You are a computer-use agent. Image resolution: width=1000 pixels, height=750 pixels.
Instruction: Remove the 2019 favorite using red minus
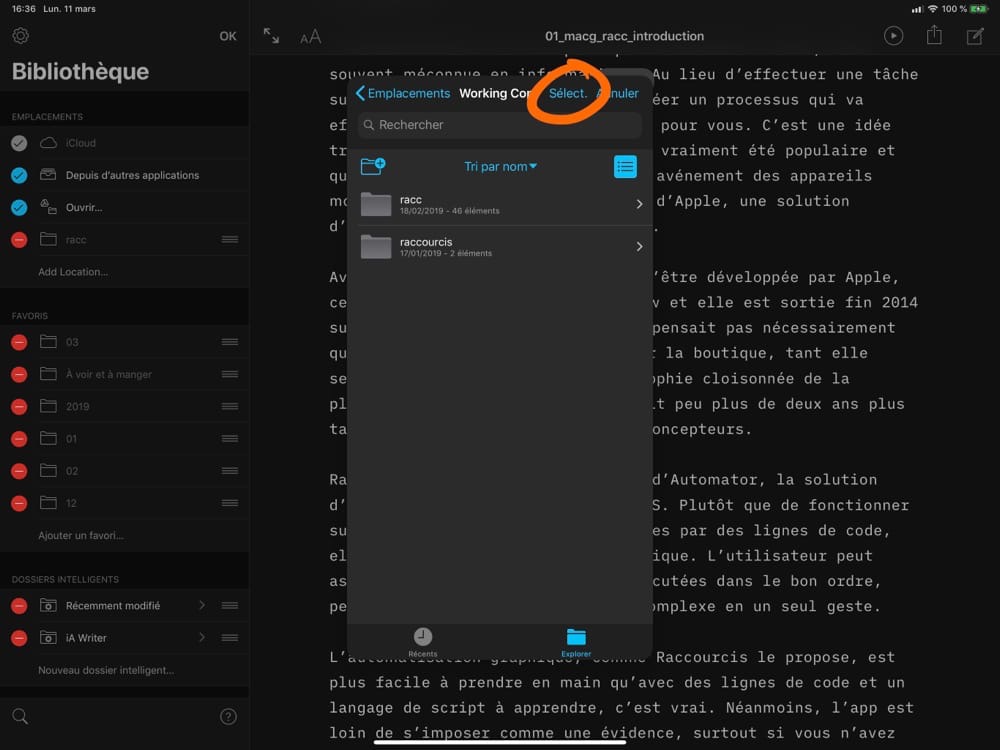(x=19, y=406)
